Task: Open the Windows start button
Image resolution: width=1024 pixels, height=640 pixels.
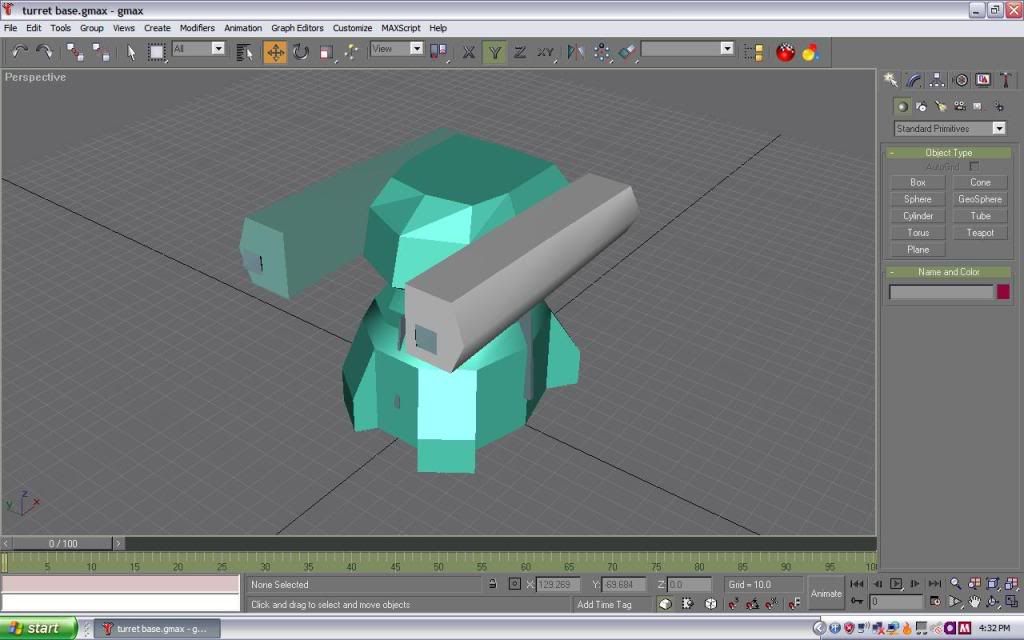Action: (39, 628)
